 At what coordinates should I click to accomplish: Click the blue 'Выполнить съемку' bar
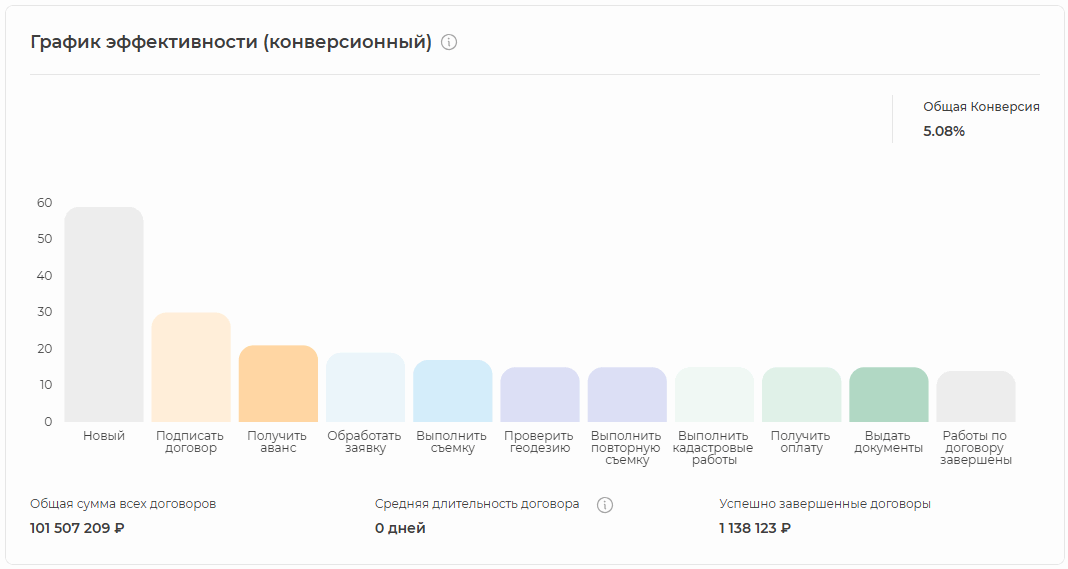(x=452, y=391)
